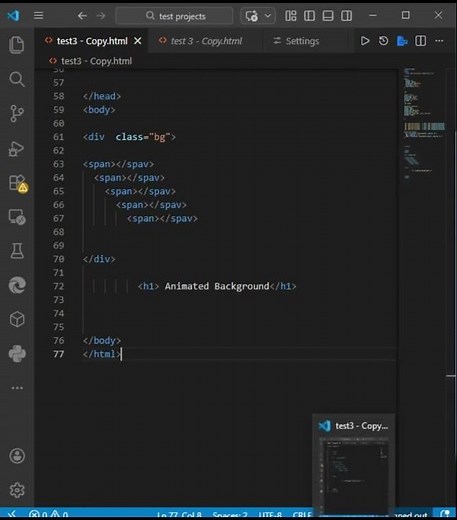The image size is (457, 520).
Task: Open Microsoft Edge Tools in activity bar
Action: coord(17,285)
